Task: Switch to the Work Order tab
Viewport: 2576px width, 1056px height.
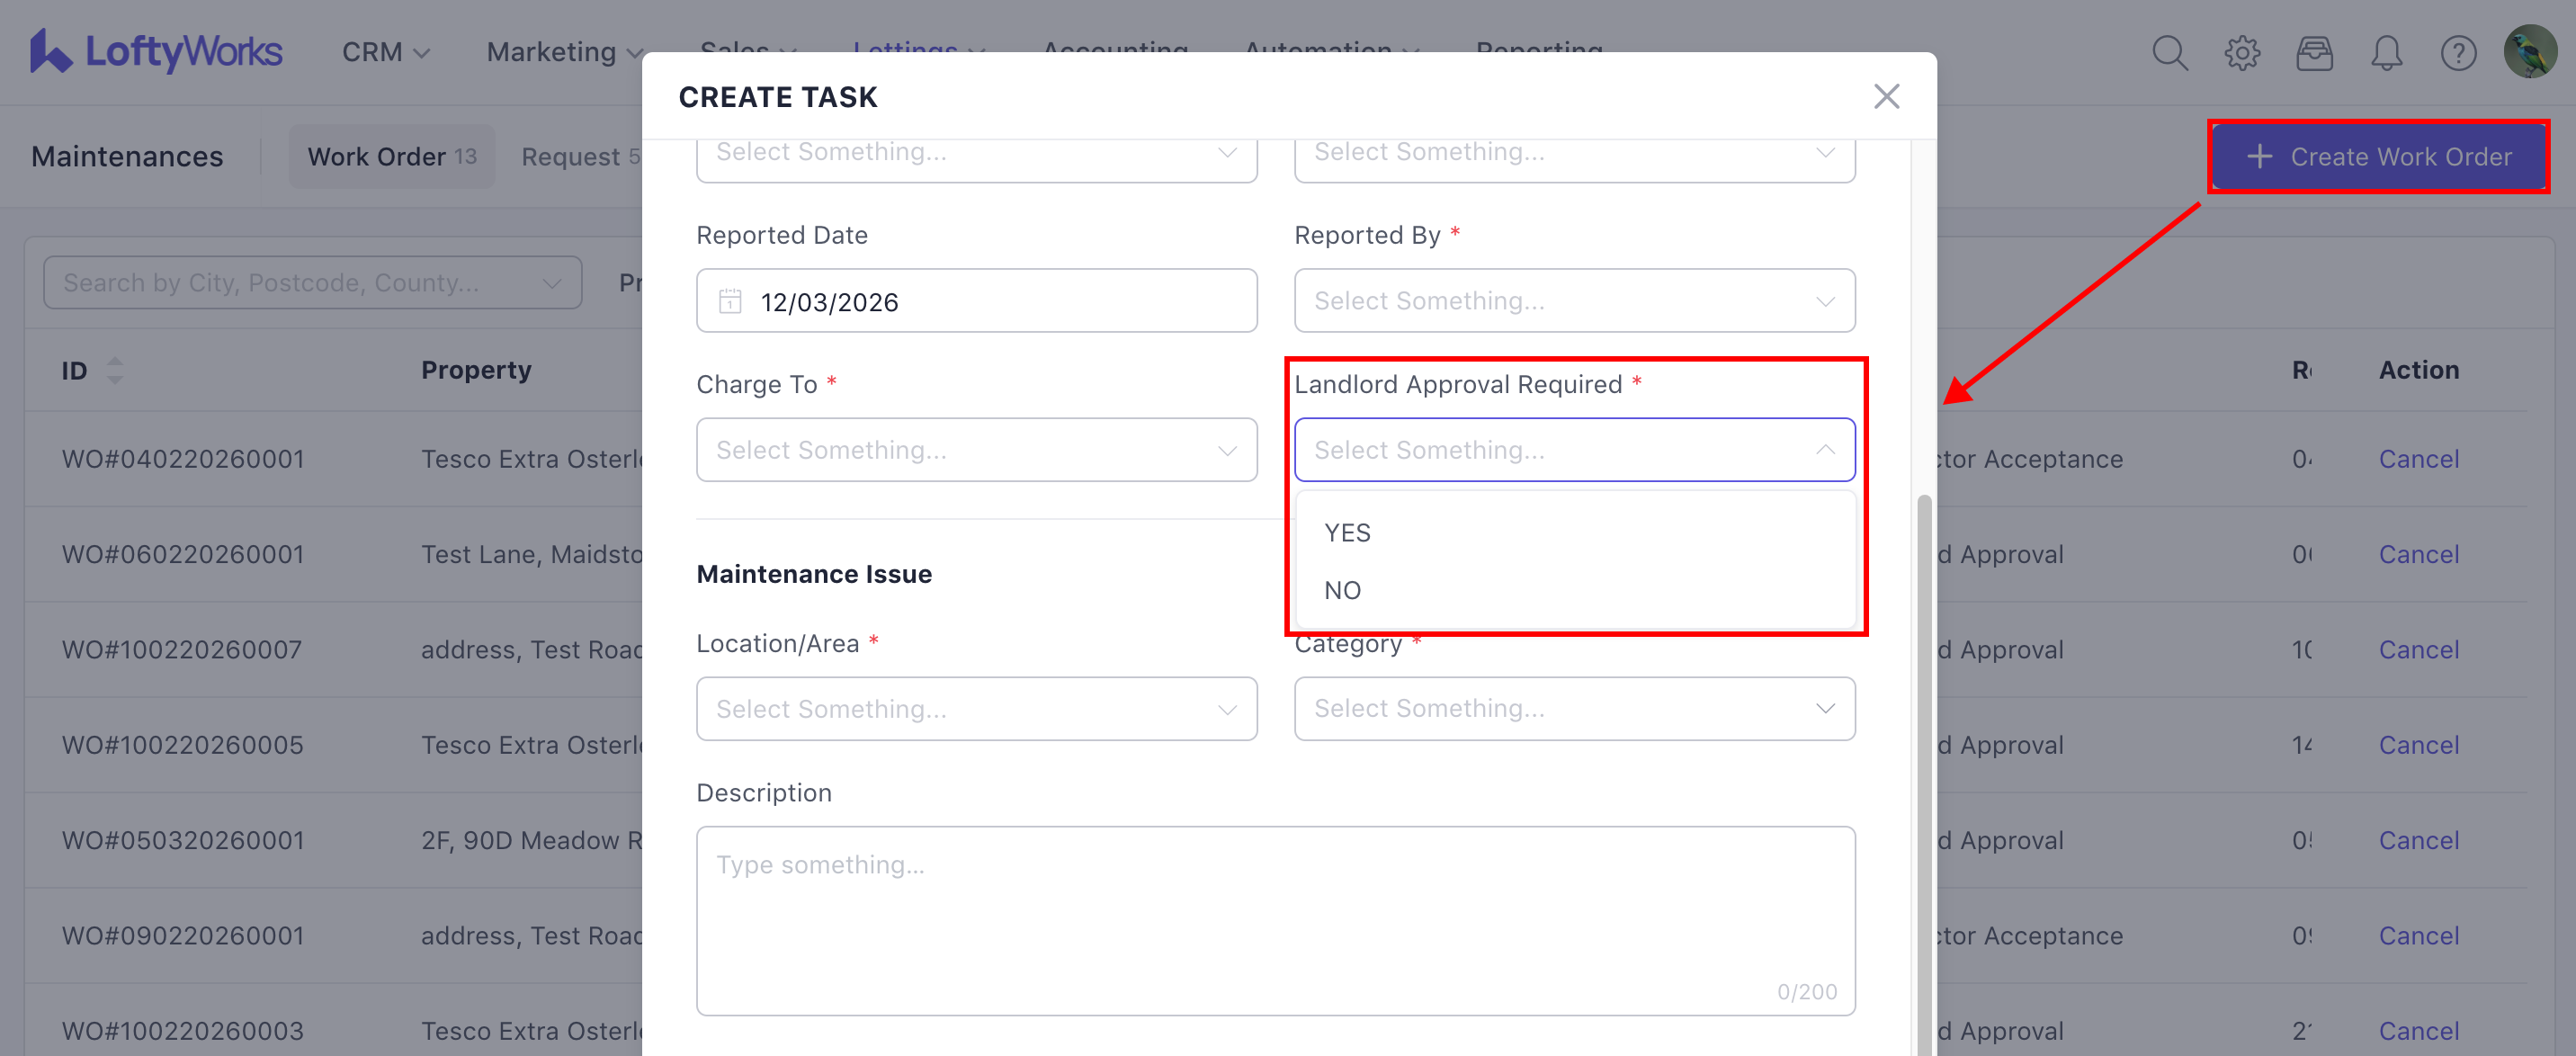Action: tap(391, 157)
